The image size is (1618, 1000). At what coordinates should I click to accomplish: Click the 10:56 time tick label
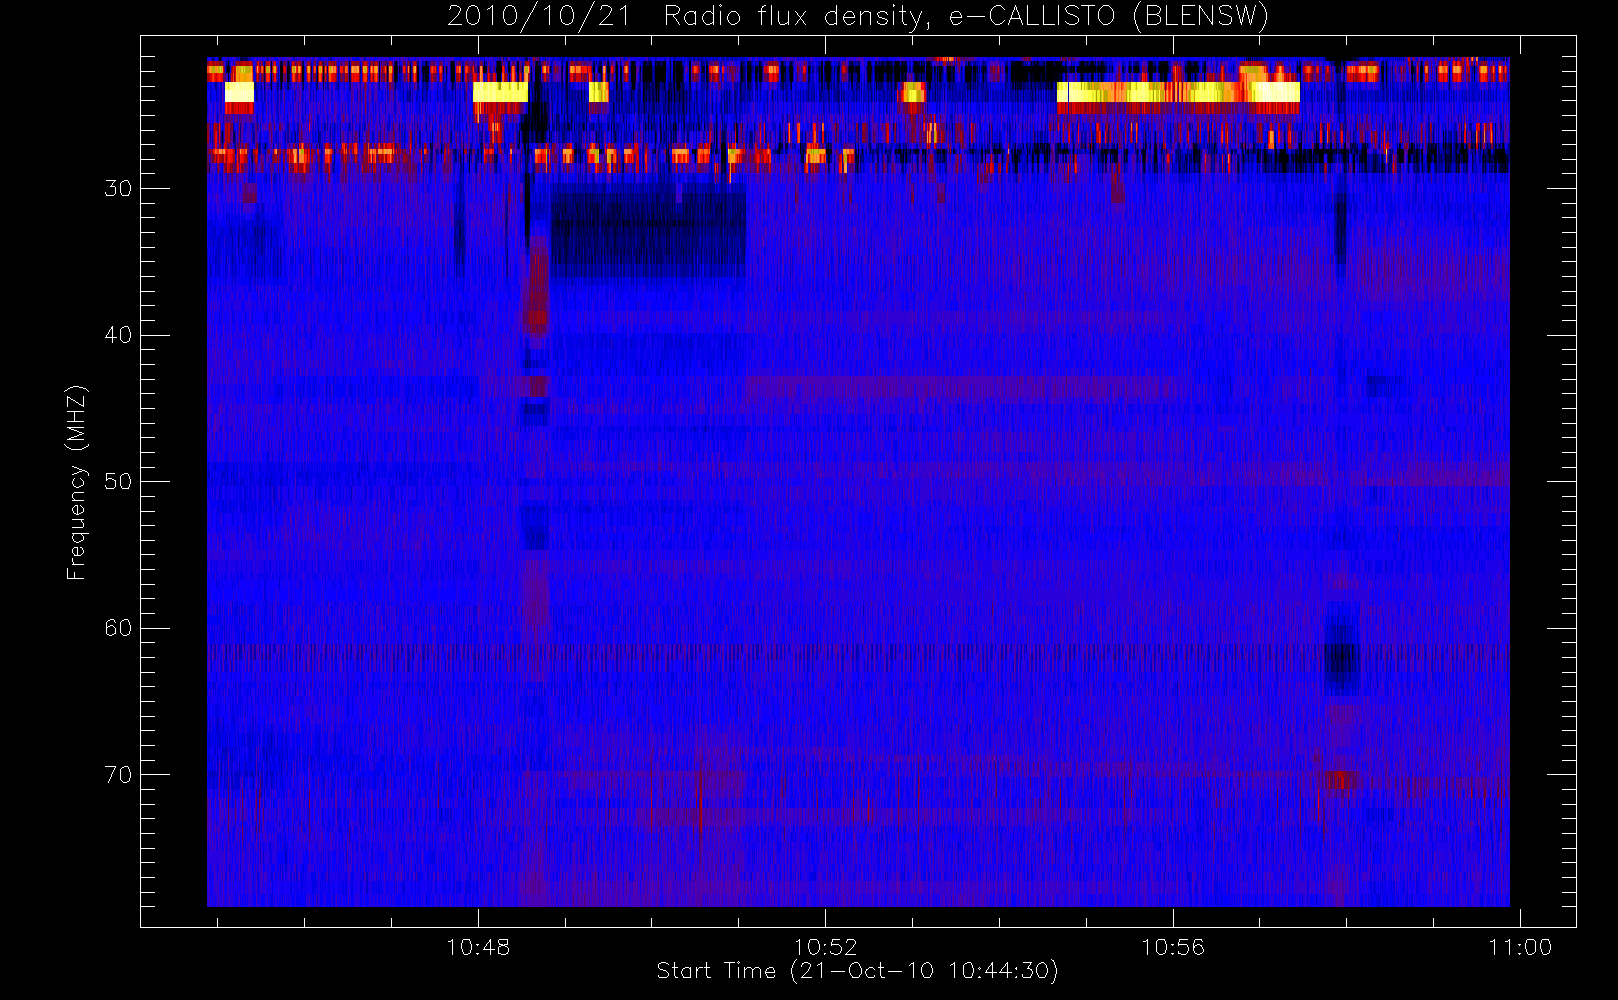pos(1172,947)
